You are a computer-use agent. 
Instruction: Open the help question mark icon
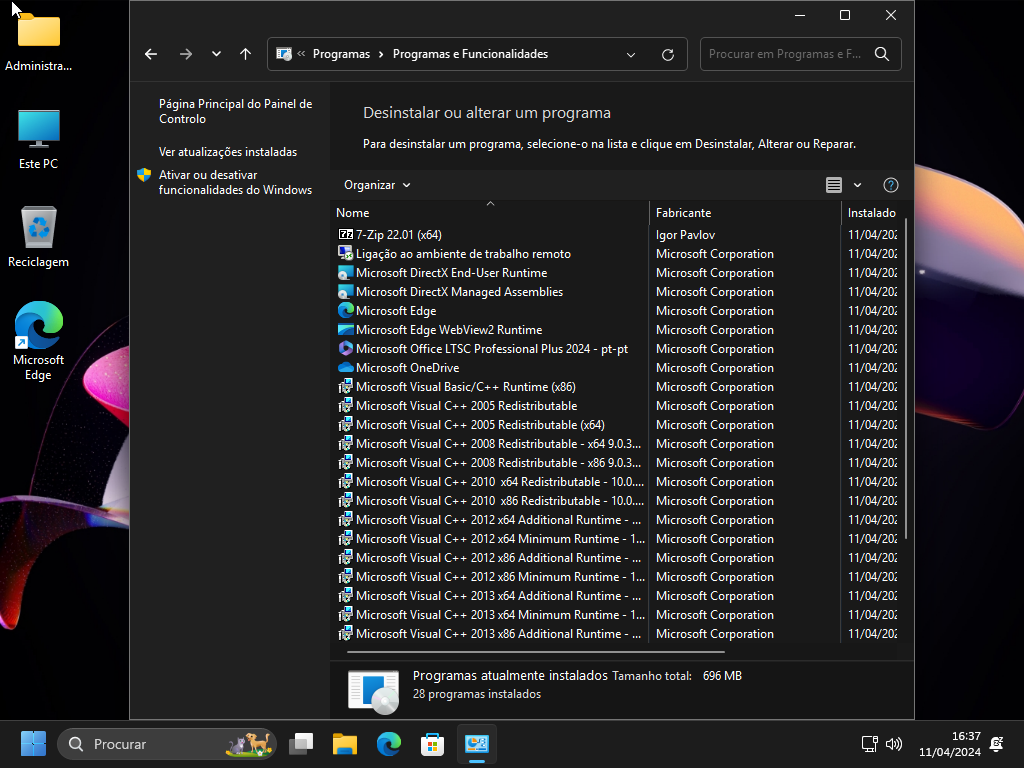[x=890, y=185]
